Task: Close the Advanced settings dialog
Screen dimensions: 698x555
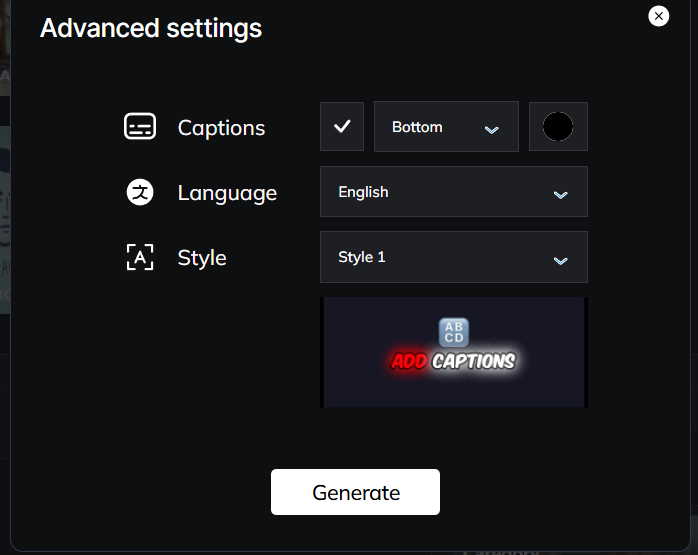Action: click(658, 16)
